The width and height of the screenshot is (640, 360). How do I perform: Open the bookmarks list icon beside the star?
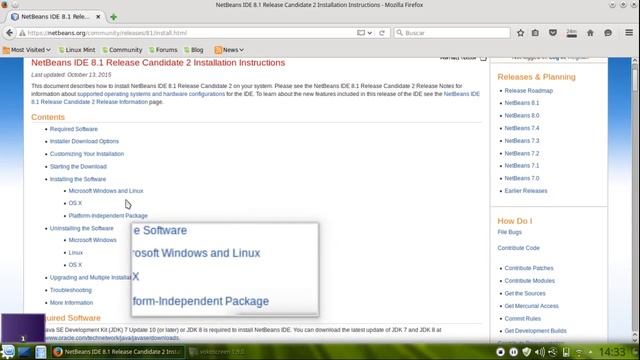[535, 33]
